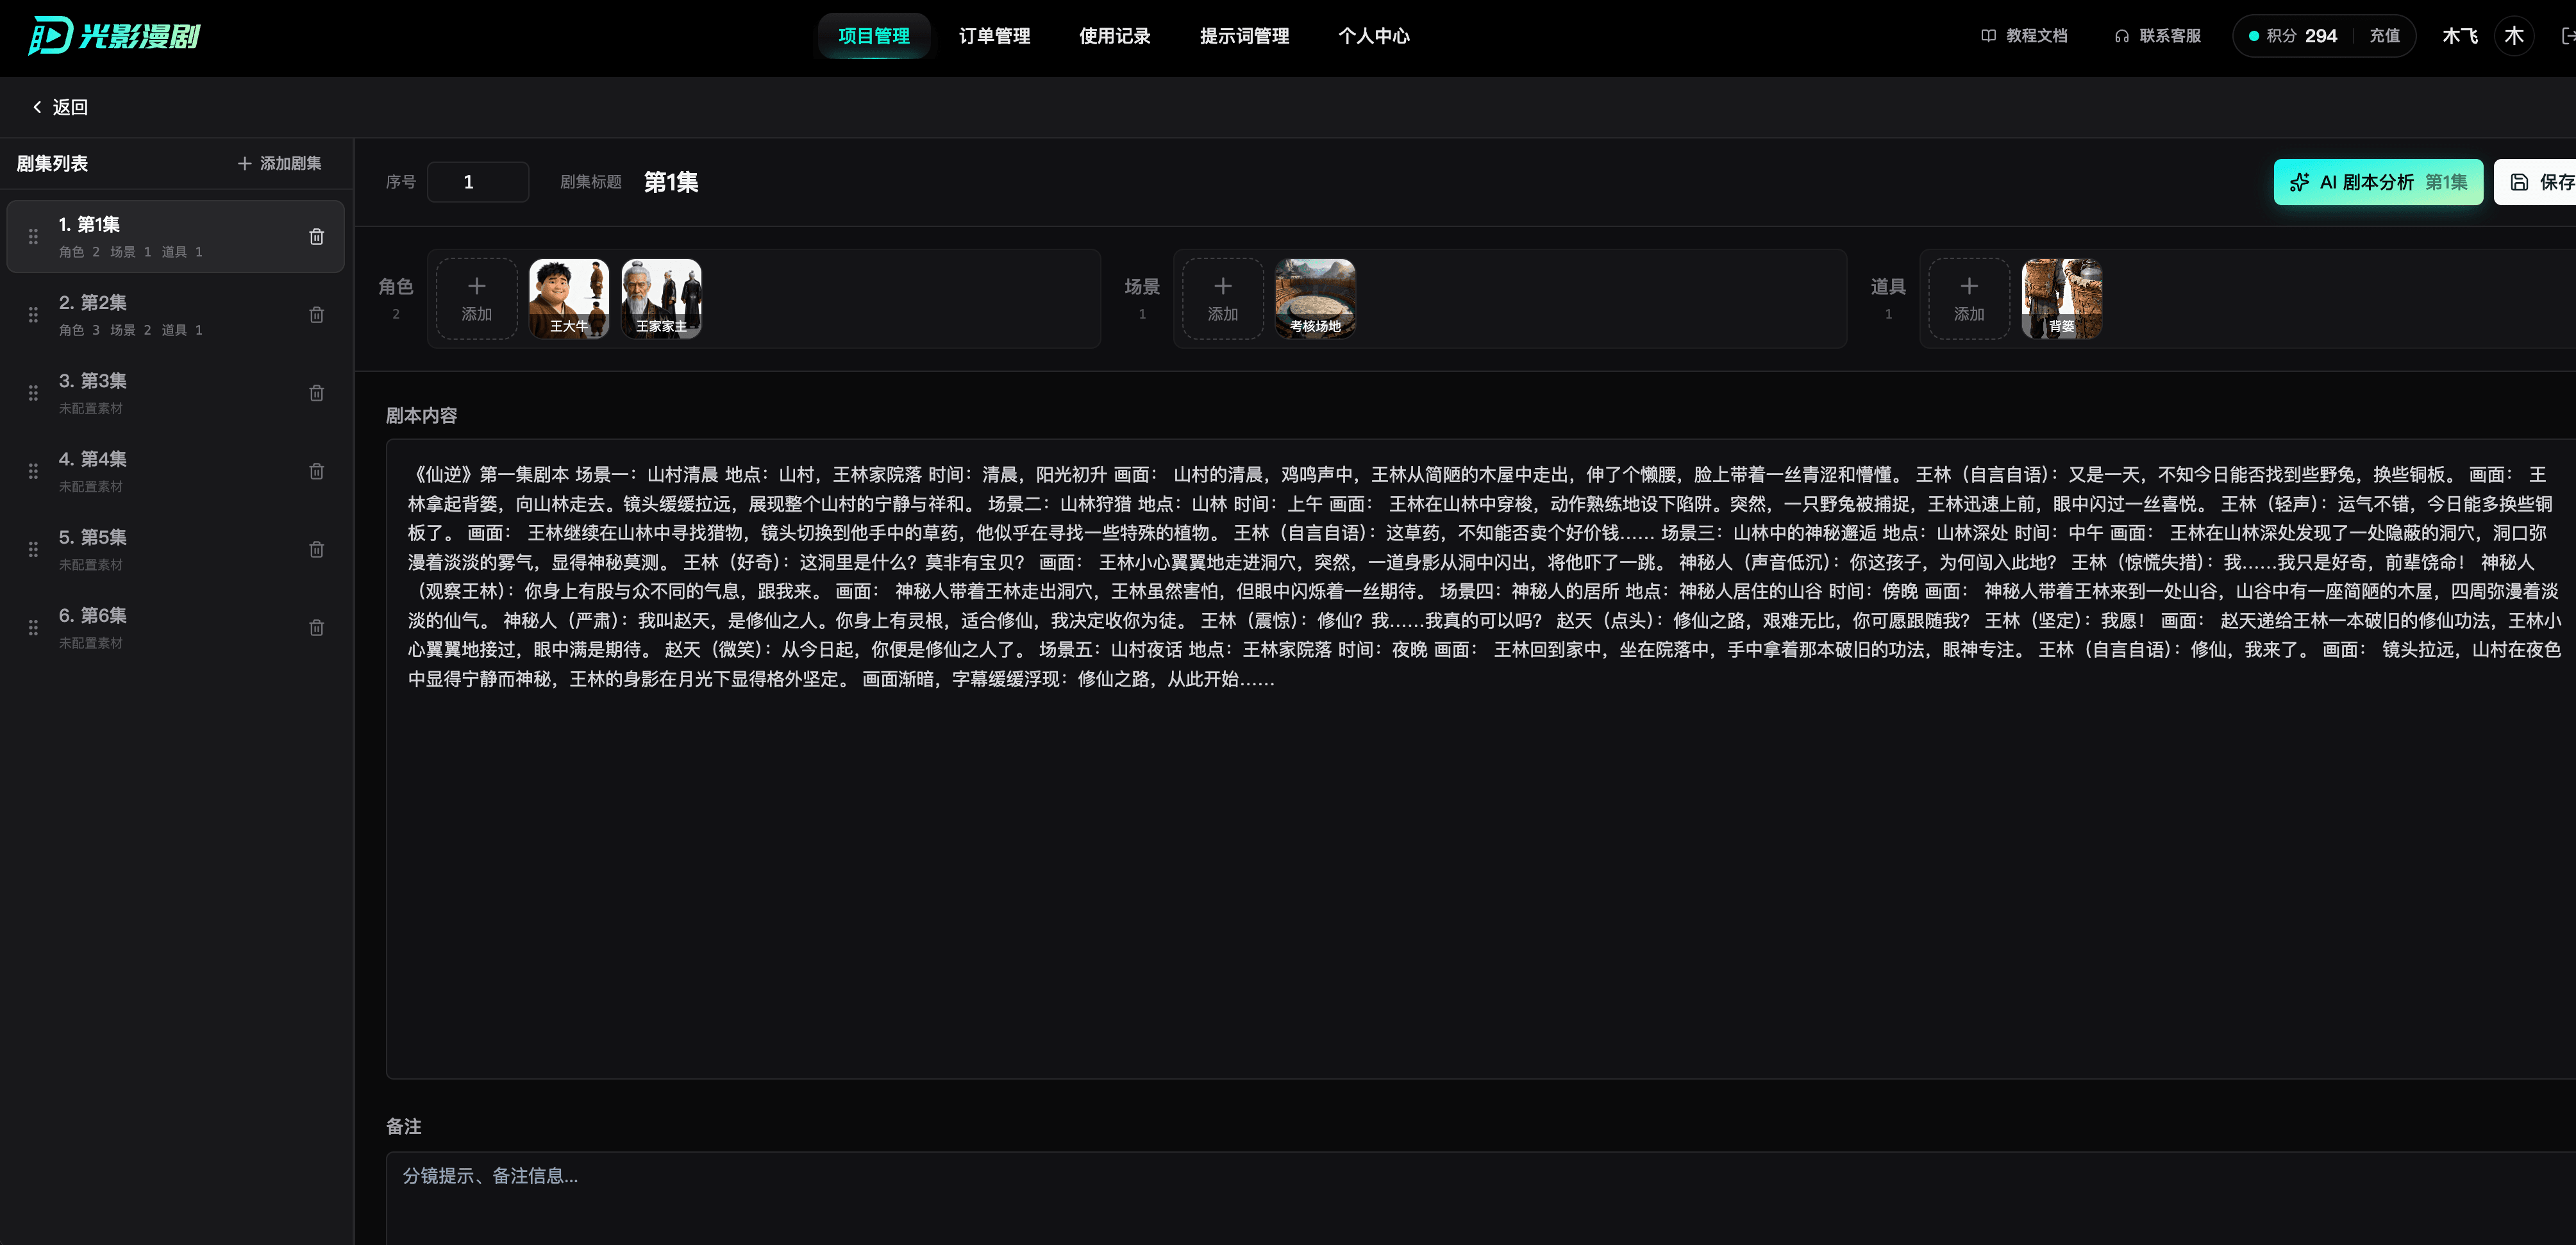Select episode 5. 第5集
The image size is (2576, 1245).
176,548
